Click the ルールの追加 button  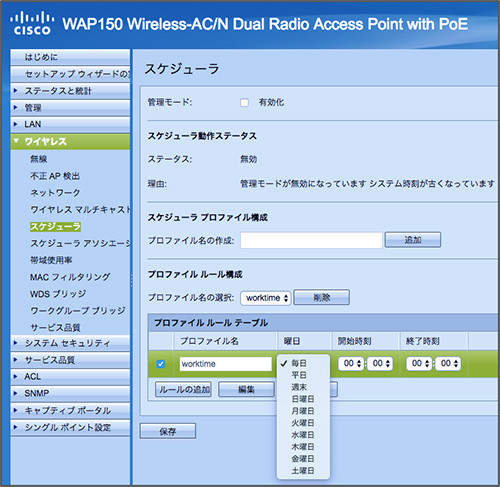click(x=183, y=389)
